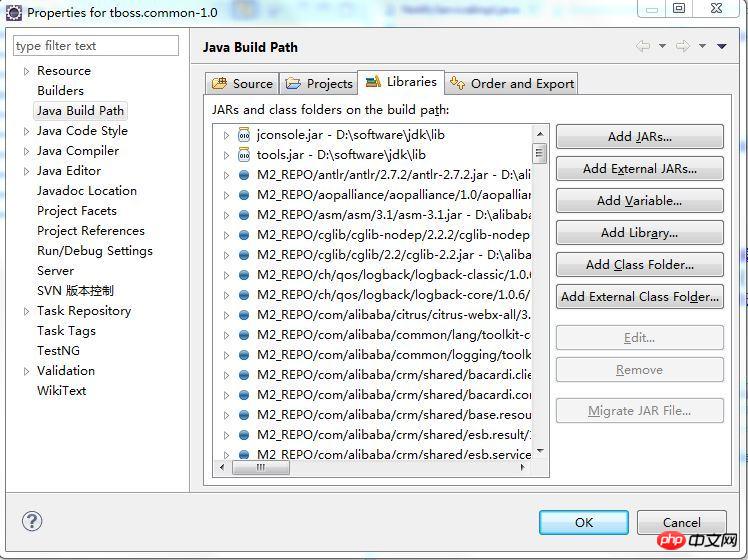Expand the jconsole.jar library entry
748x560 pixels.
click(227, 135)
